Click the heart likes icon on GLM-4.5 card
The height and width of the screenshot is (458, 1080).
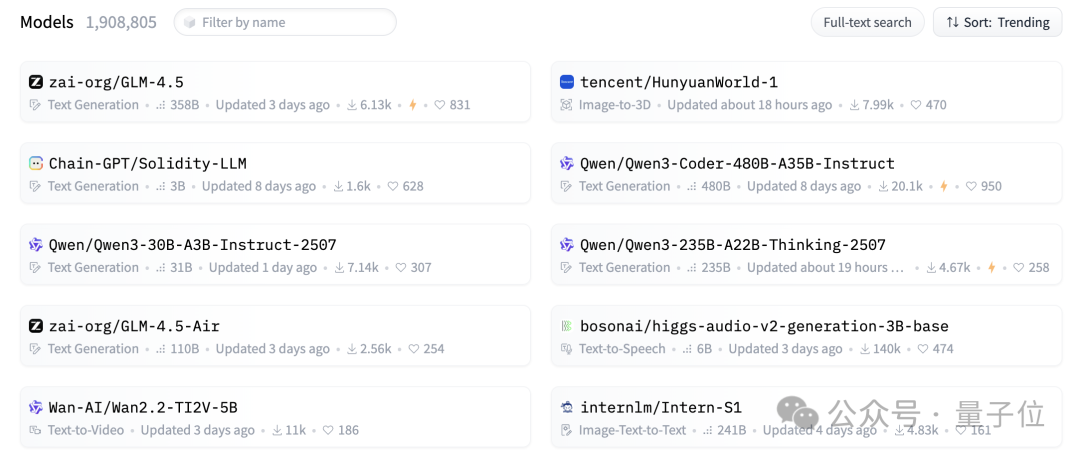439,105
